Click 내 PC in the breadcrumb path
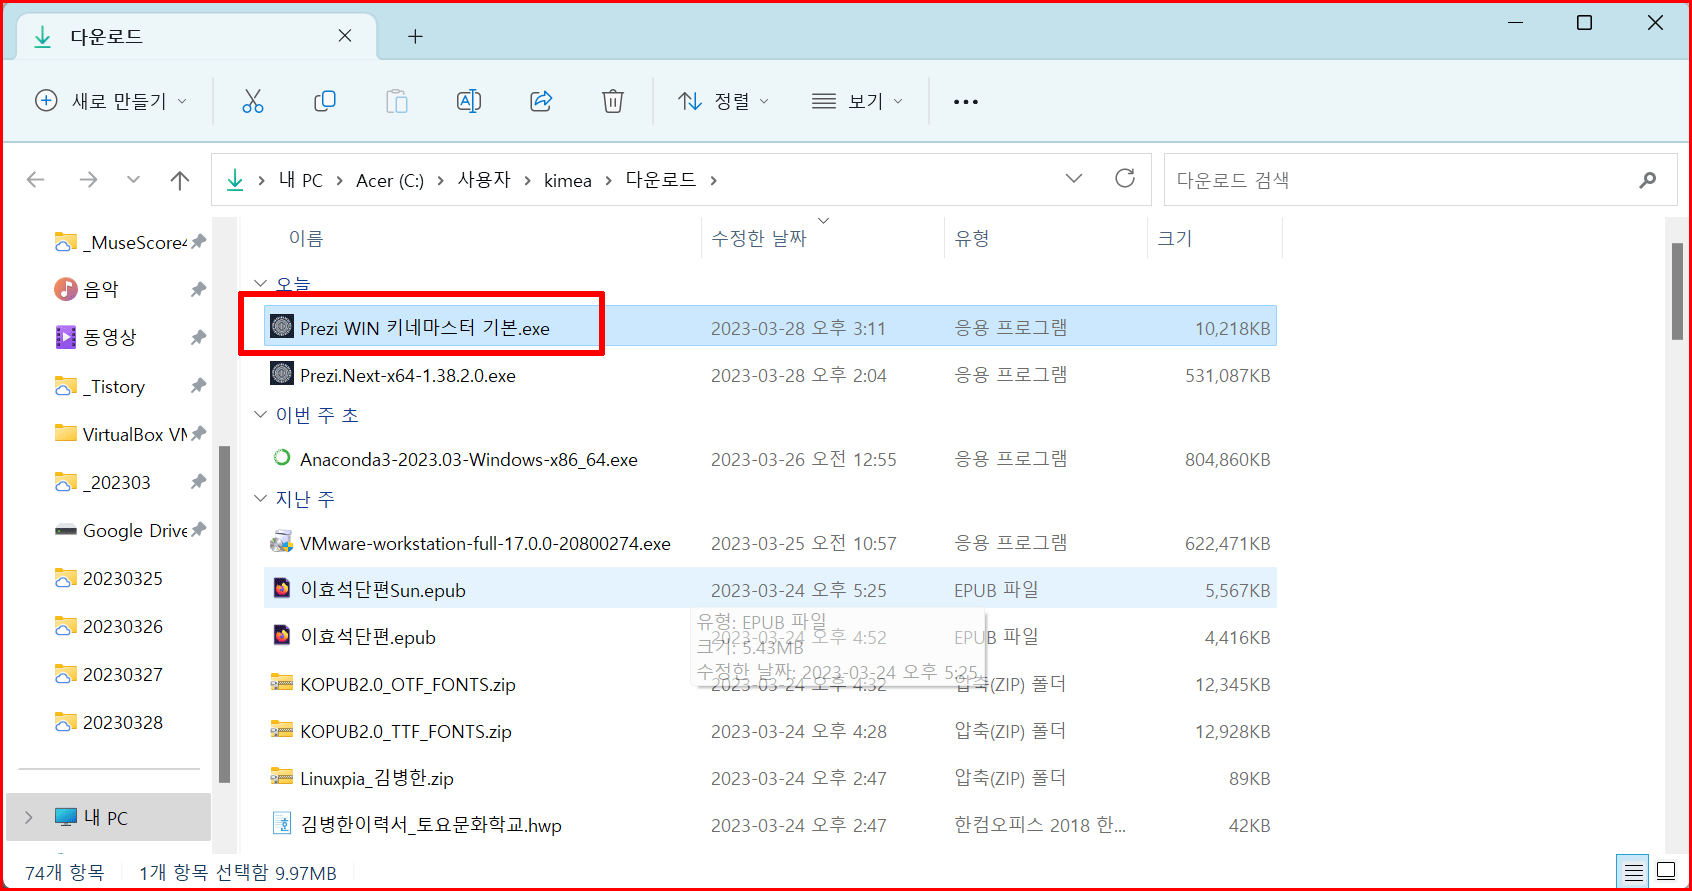The width and height of the screenshot is (1692, 891). tap(301, 180)
